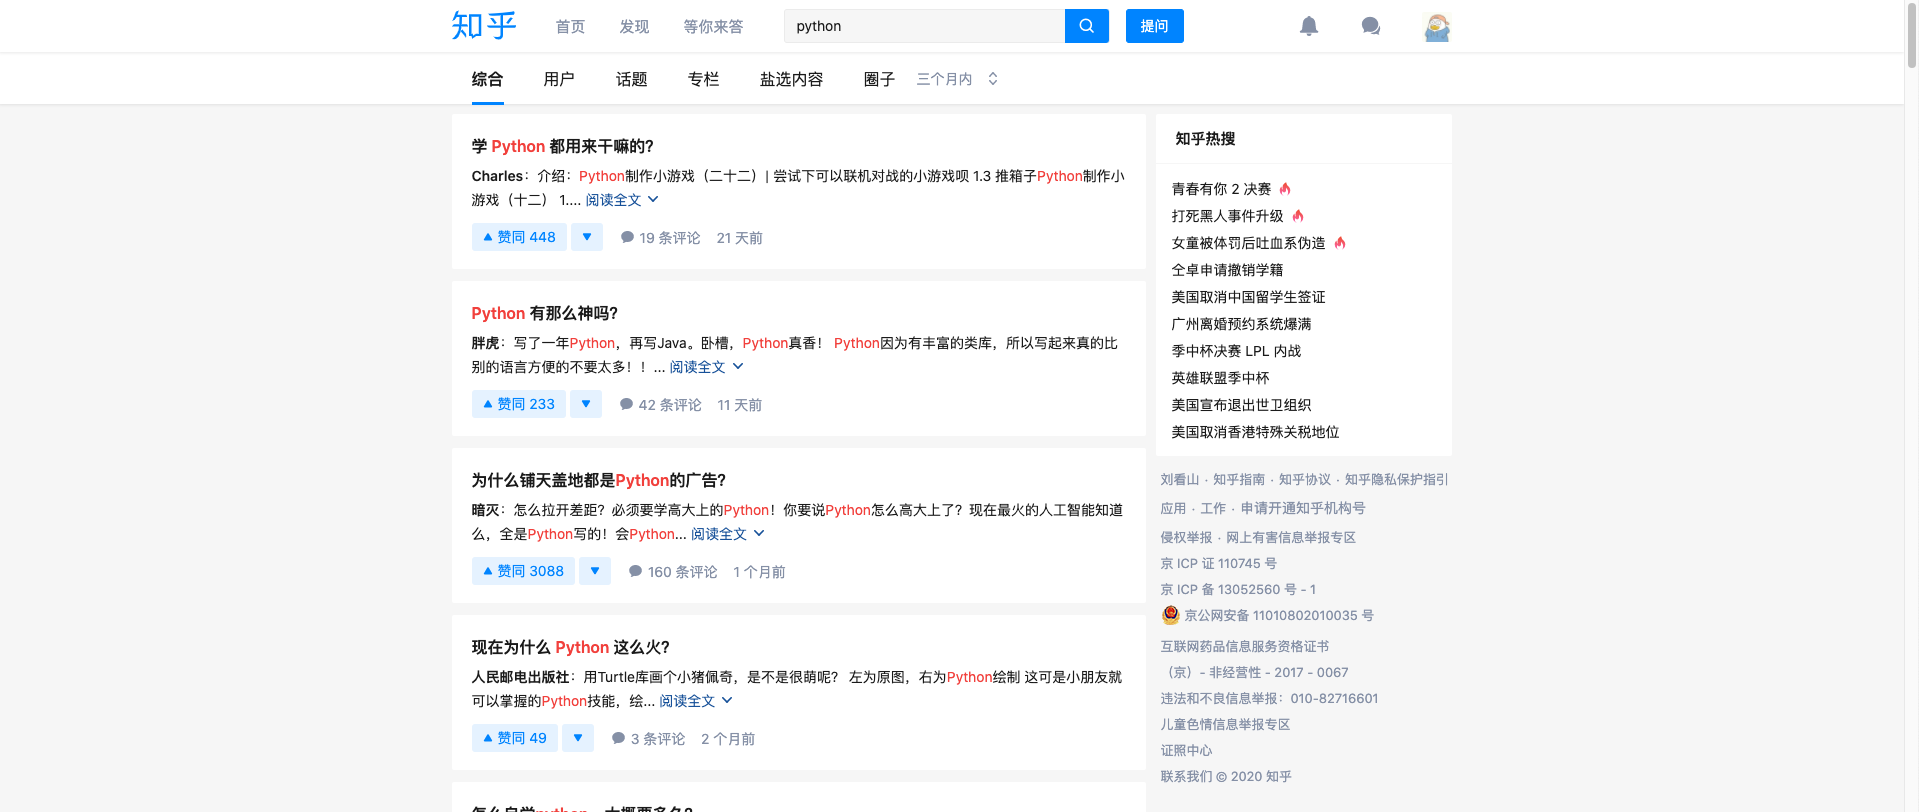Switch to the 圈子 tab
This screenshot has width=1919, height=812.
(879, 79)
